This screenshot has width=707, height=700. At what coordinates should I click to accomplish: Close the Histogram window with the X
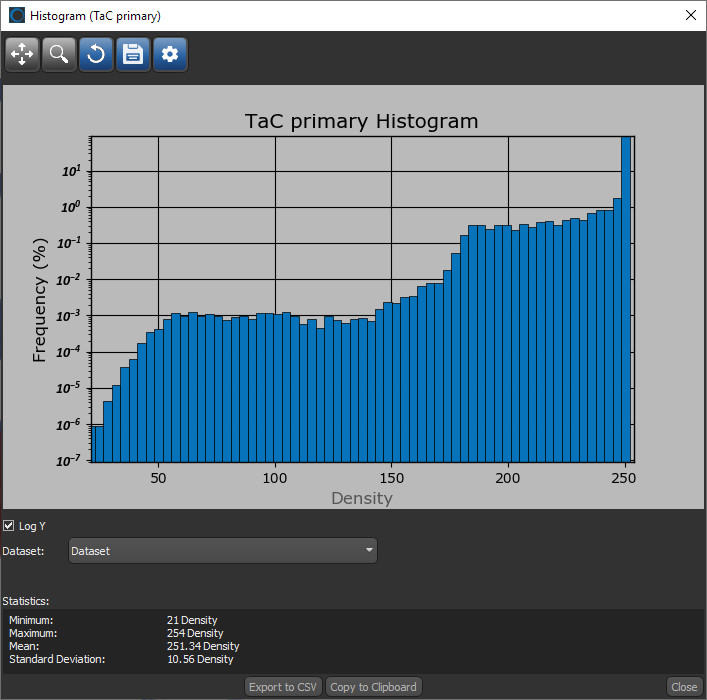pyautogui.click(x=689, y=16)
